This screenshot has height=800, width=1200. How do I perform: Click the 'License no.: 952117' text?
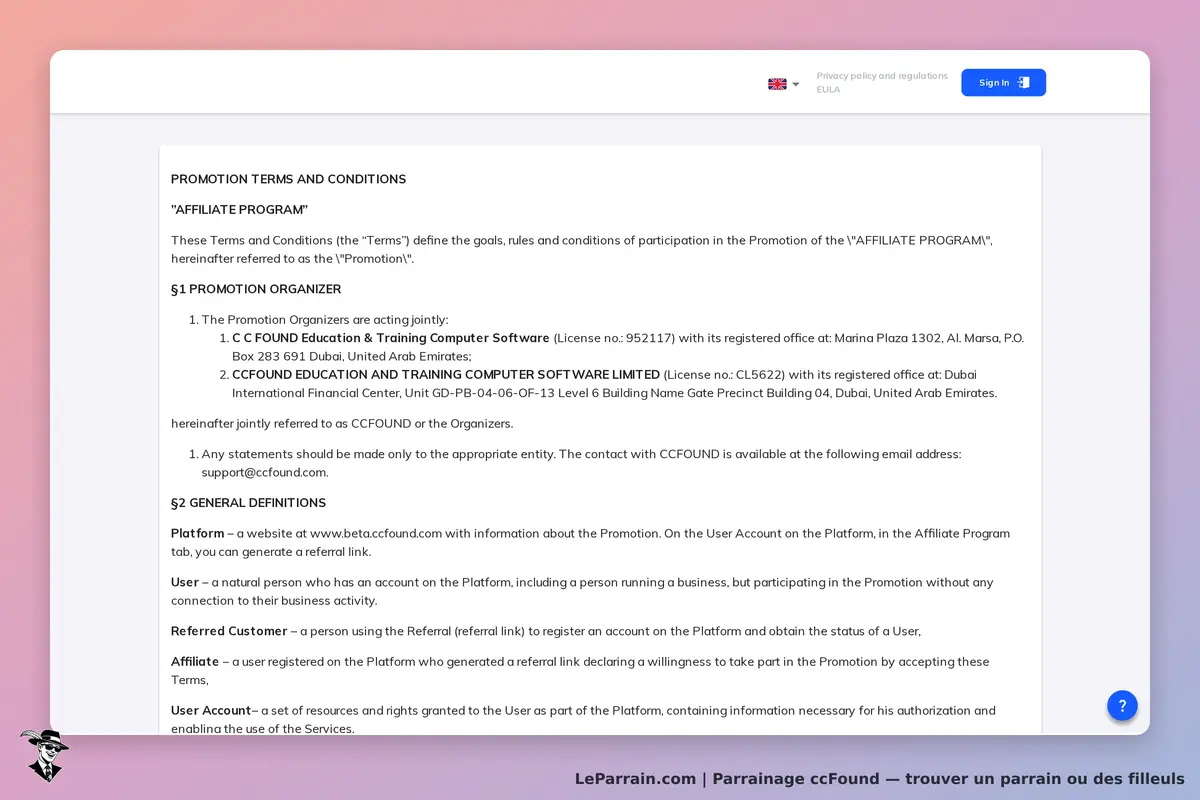(x=614, y=338)
